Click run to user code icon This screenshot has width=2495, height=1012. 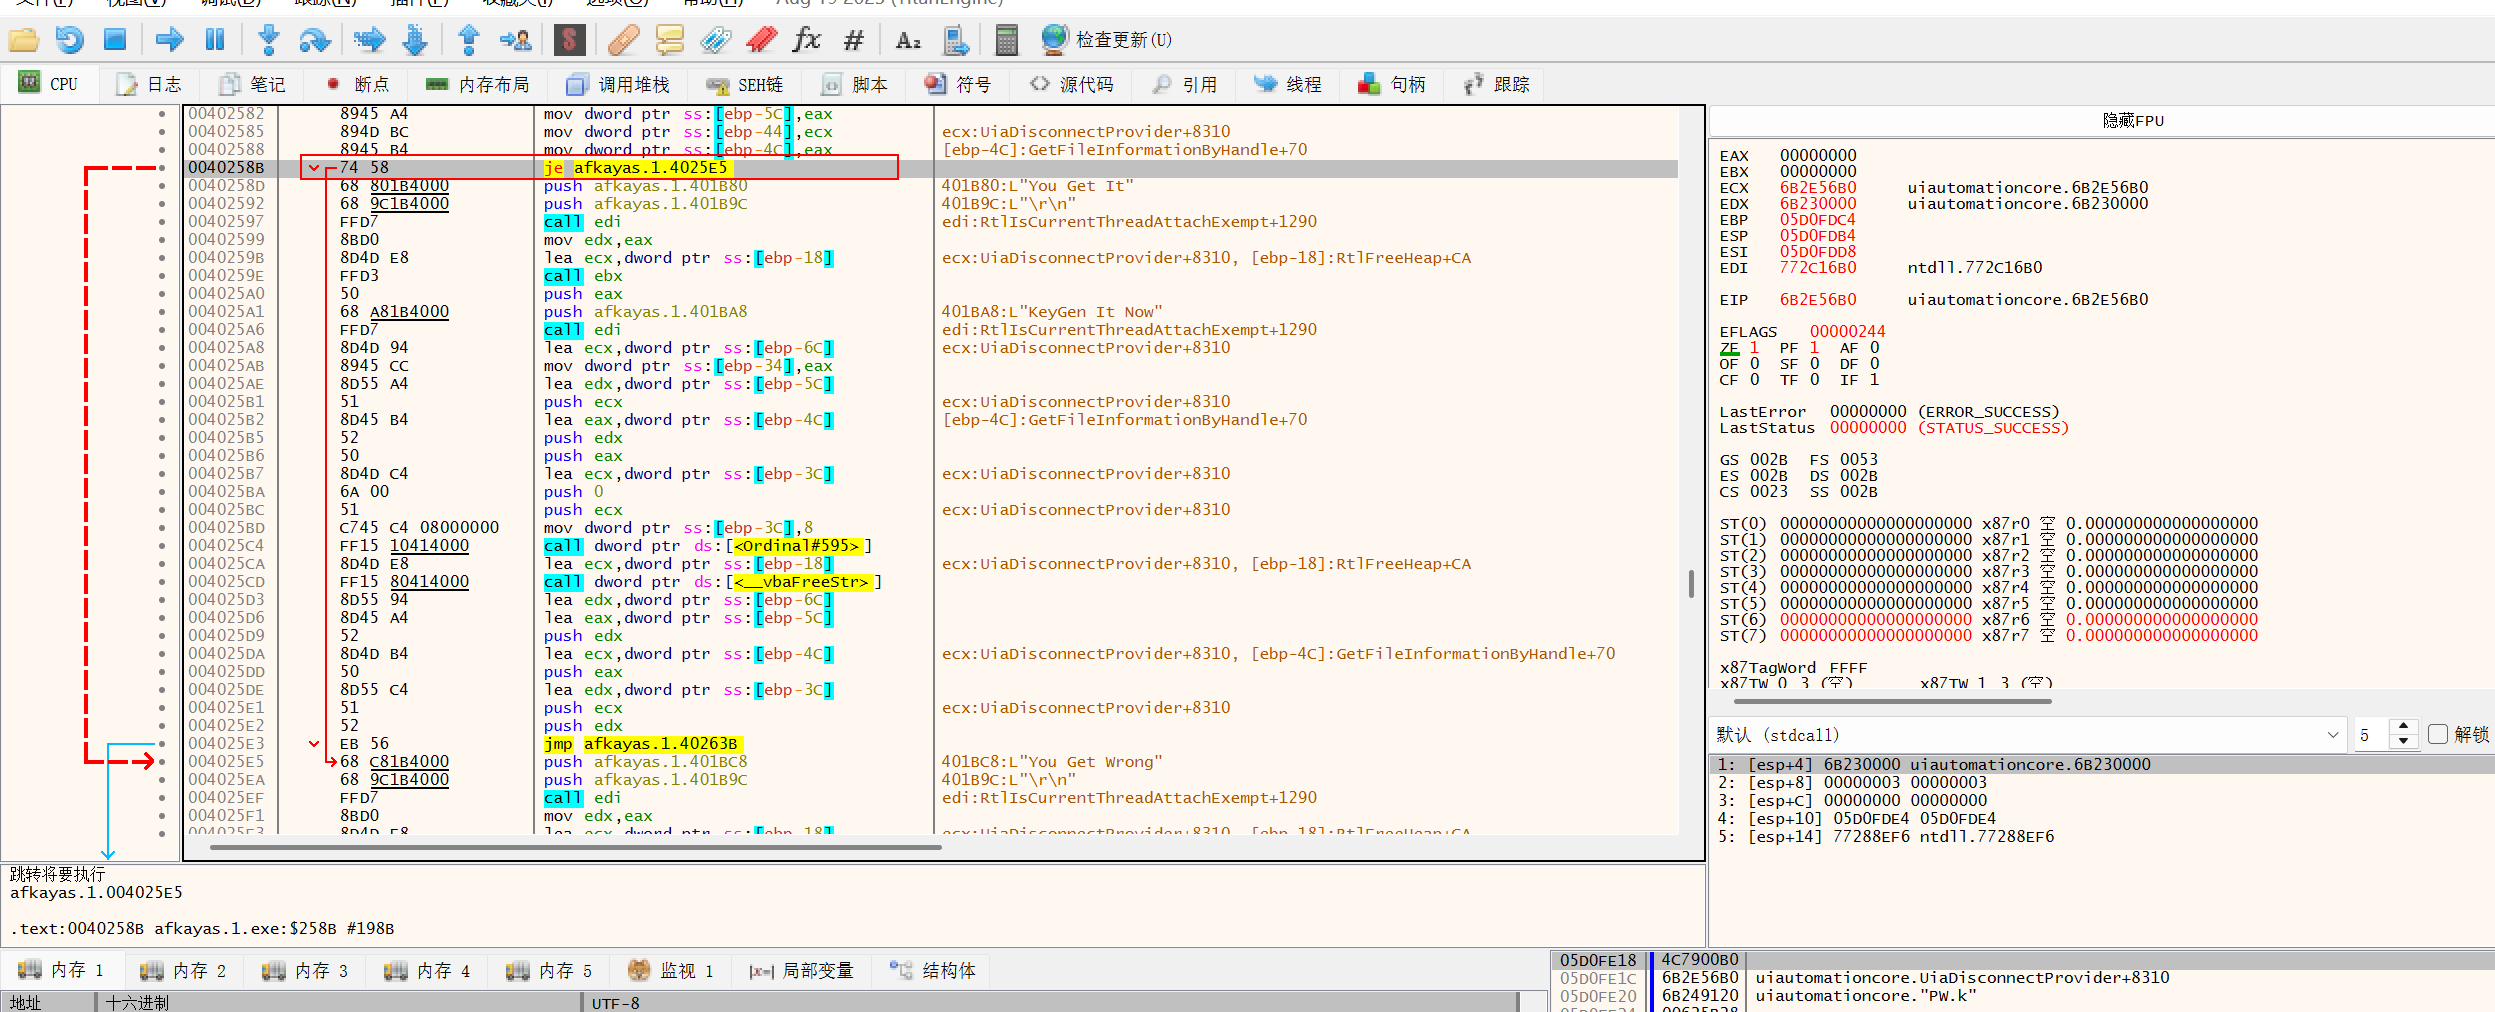pos(516,40)
